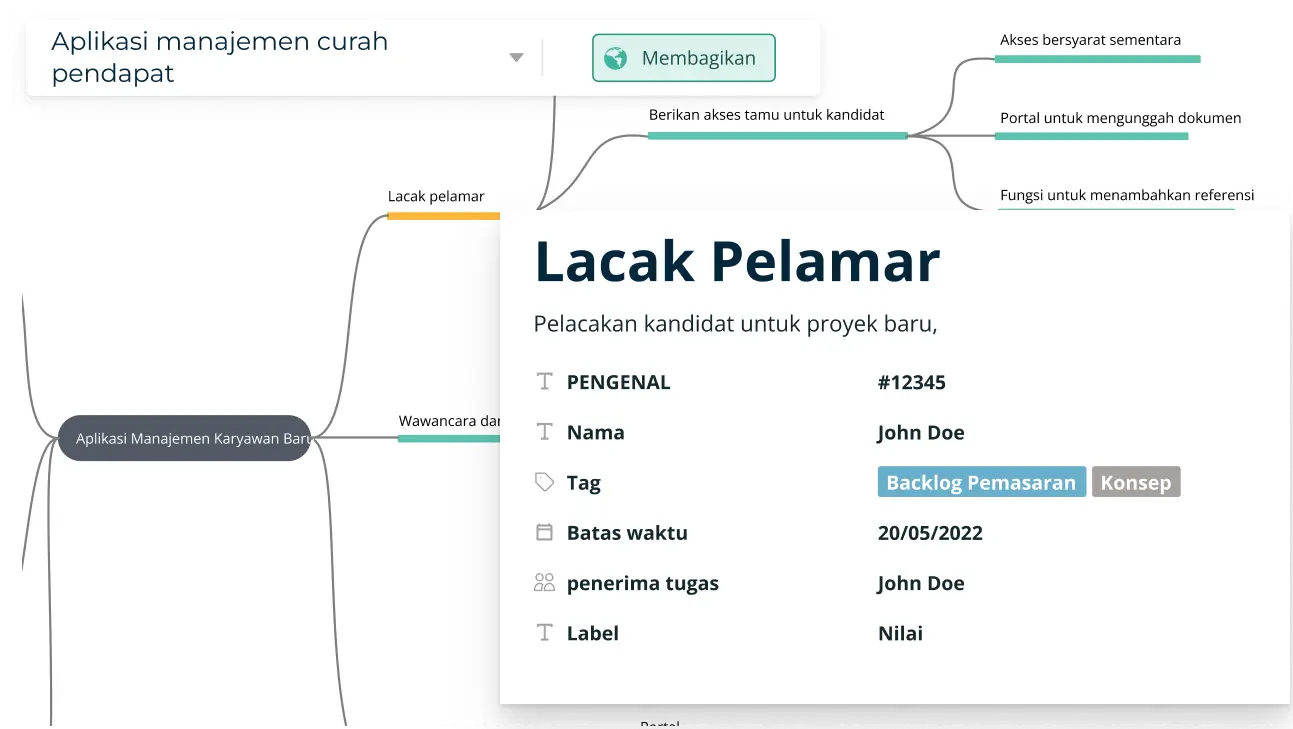Click the people icon beside penerima tugas
Screen dimensions: 1293x729
click(x=544, y=582)
